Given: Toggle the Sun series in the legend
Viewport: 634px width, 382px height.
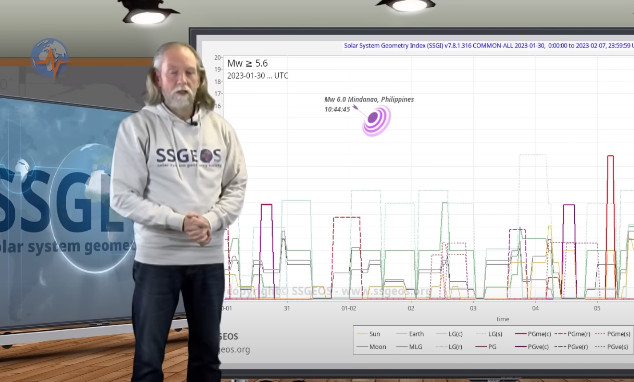Looking at the screenshot, I should click(369, 334).
